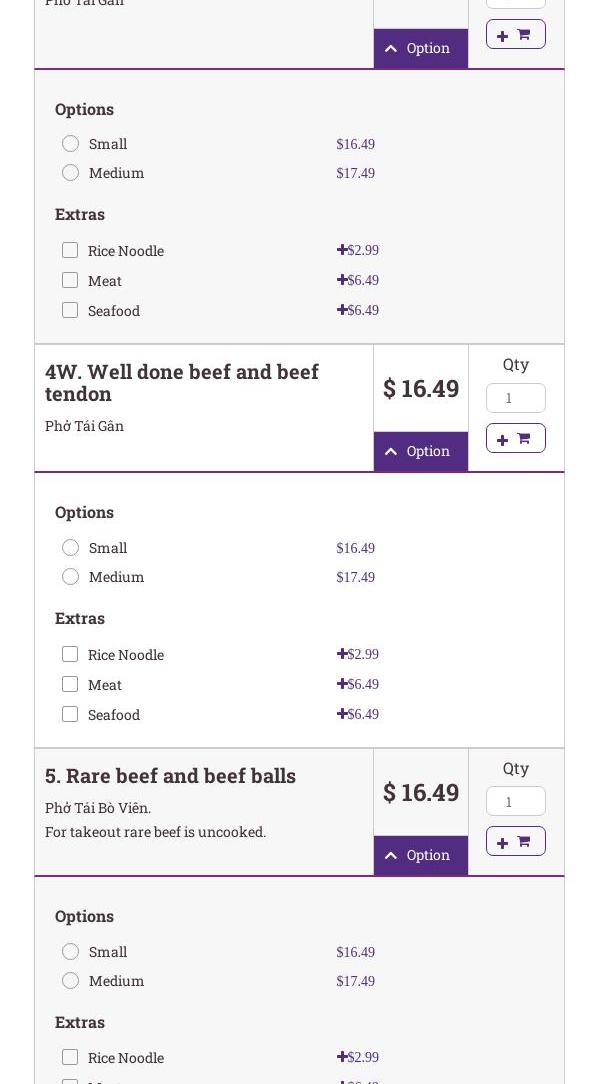This screenshot has width=605, height=1084.
Task: Click quantity field for 4W beef tendon
Action: (x=515, y=398)
